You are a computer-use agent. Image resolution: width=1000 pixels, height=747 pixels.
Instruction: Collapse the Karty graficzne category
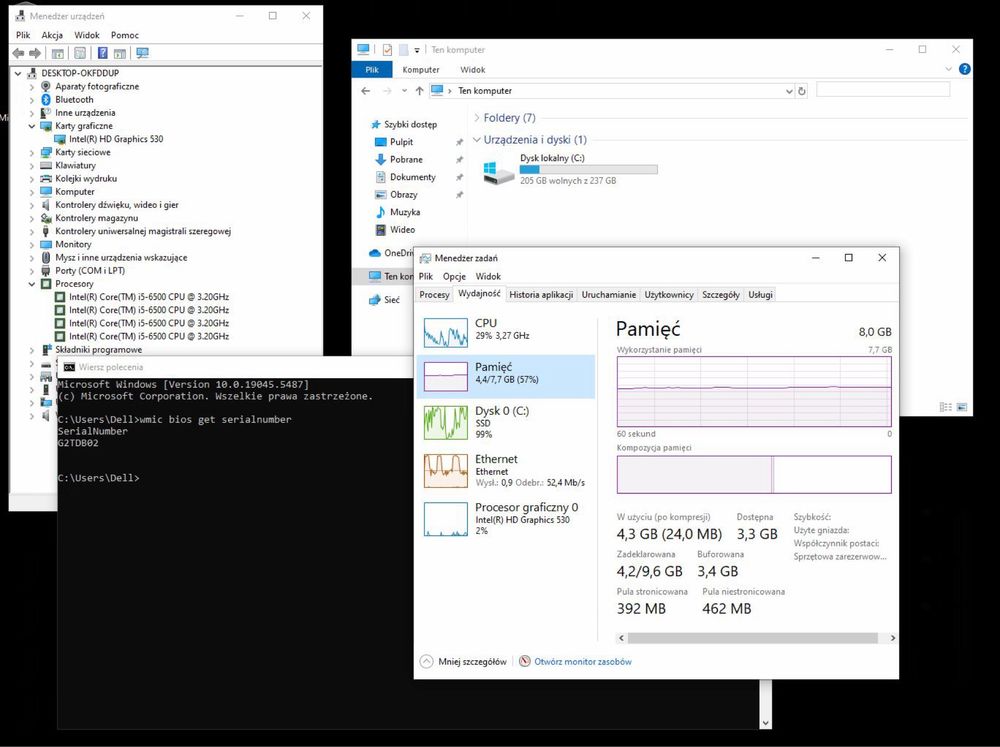(x=32, y=126)
